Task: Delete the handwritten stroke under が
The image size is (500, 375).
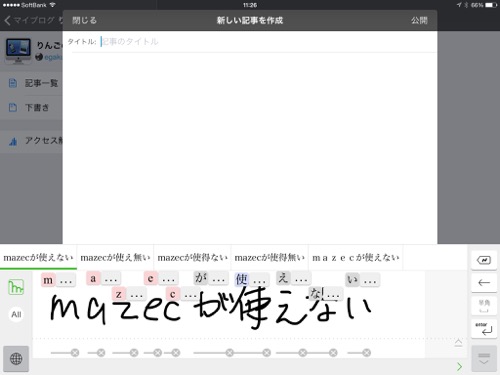Action: click(x=229, y=353)
